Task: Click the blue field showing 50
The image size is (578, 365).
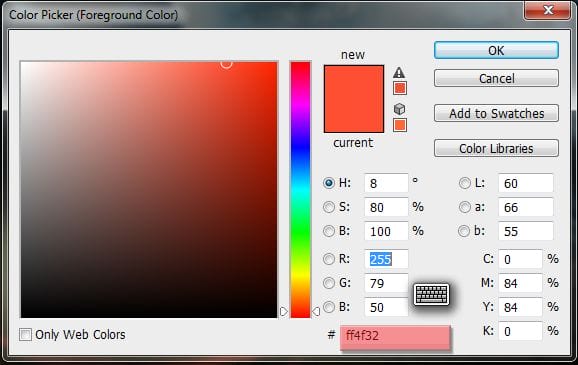Action: pyautogui.click(x=386, y=307)
